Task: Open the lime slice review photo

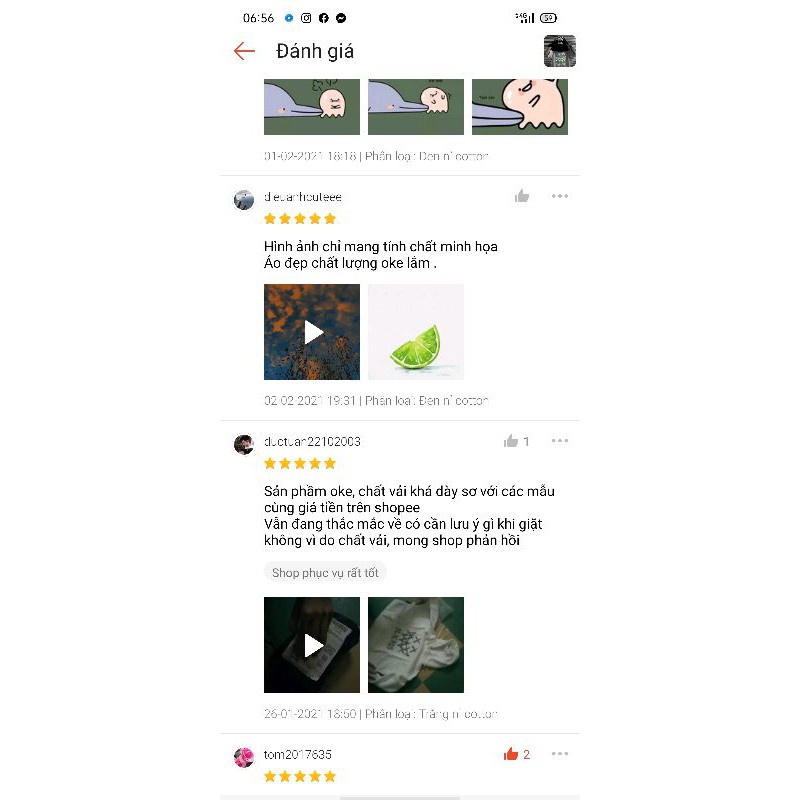Action: (x=416, y=332)
